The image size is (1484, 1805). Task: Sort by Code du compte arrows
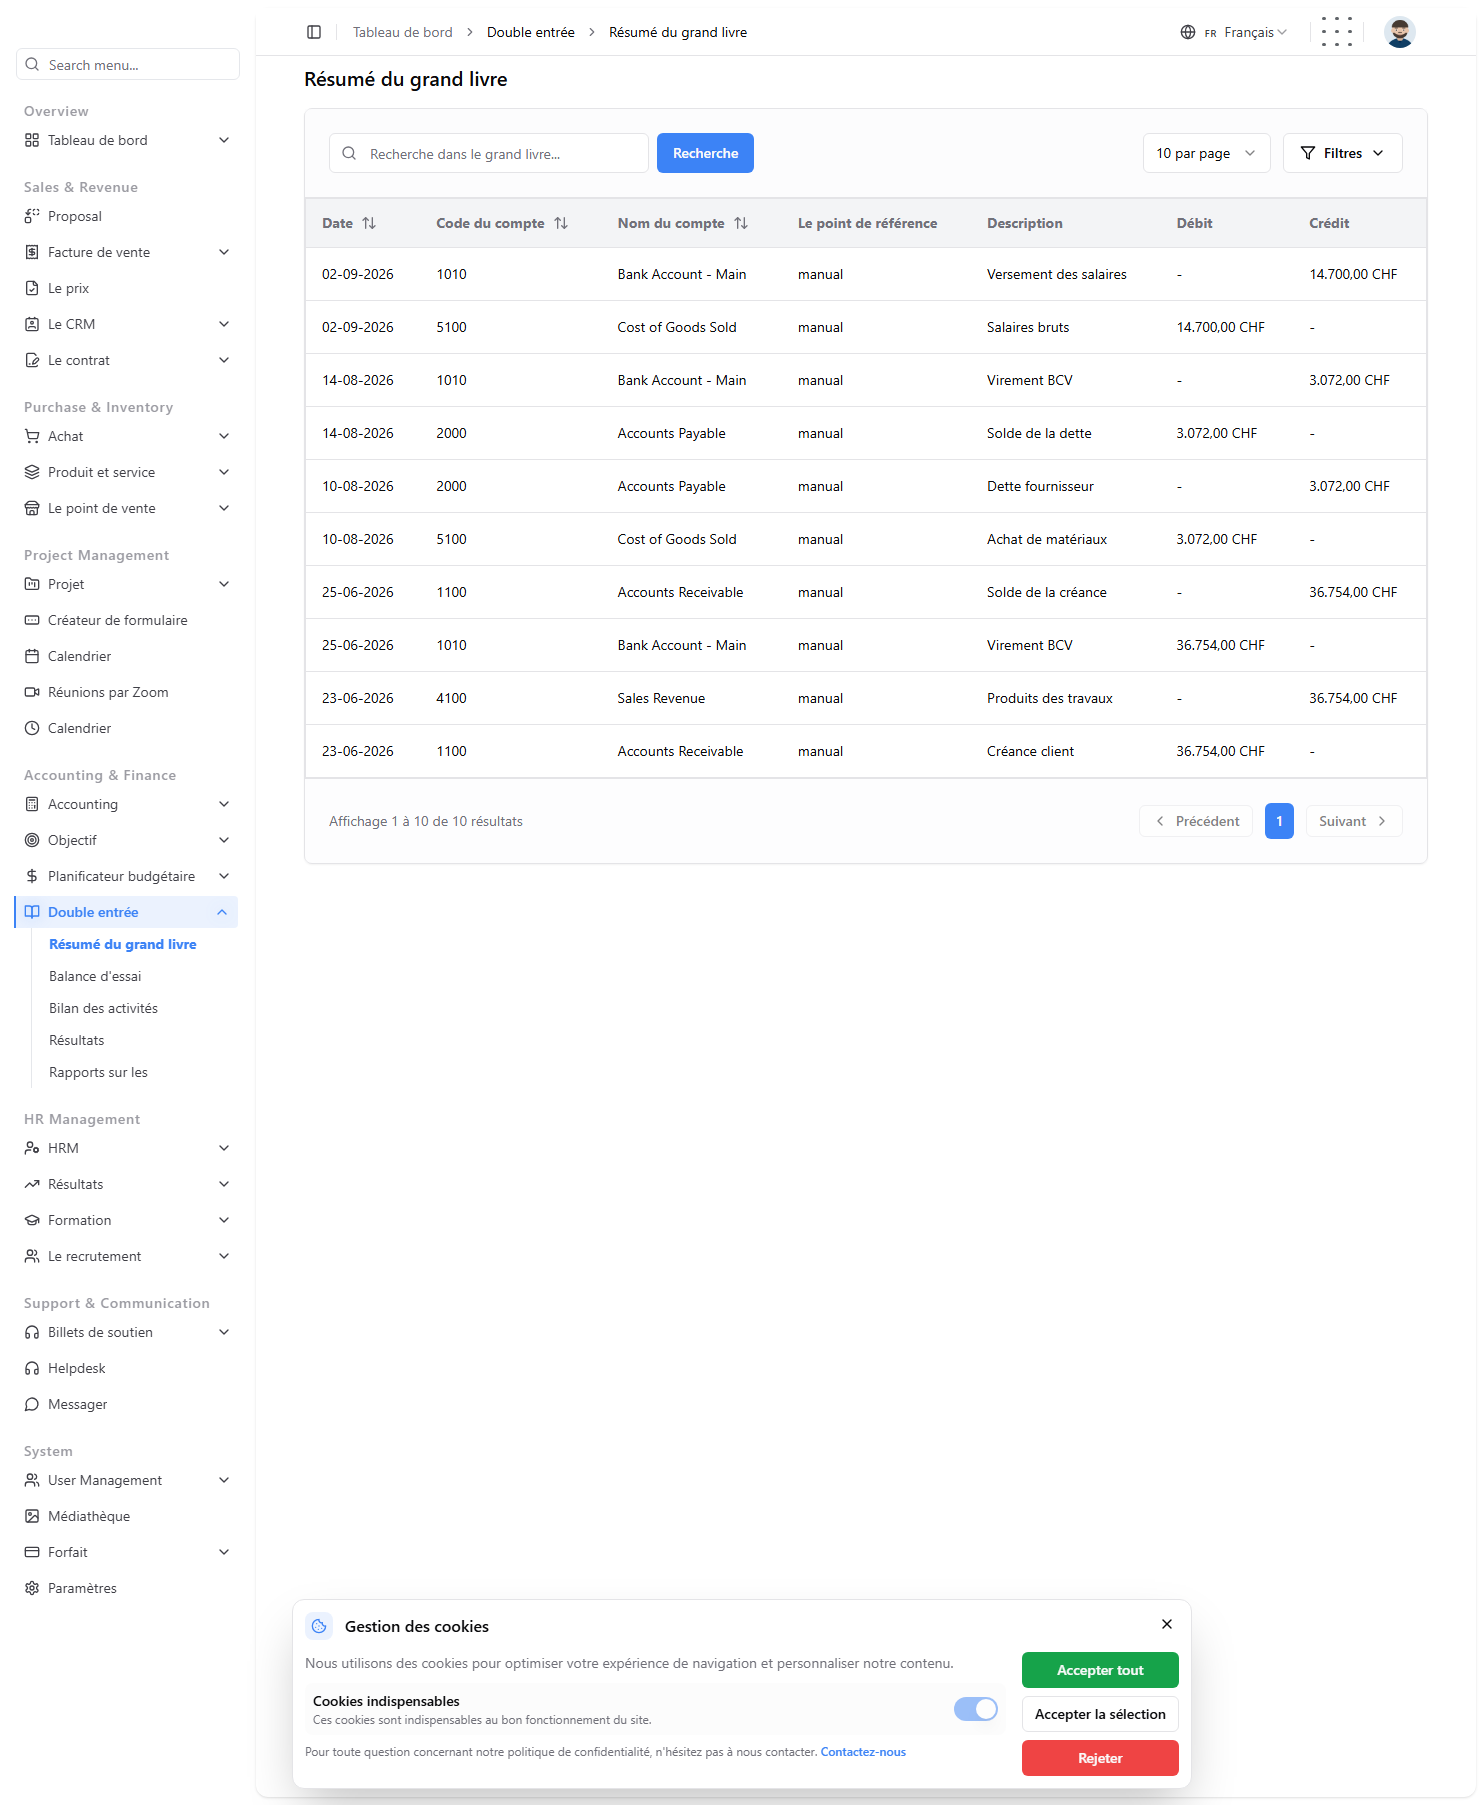tap(561, 223)
